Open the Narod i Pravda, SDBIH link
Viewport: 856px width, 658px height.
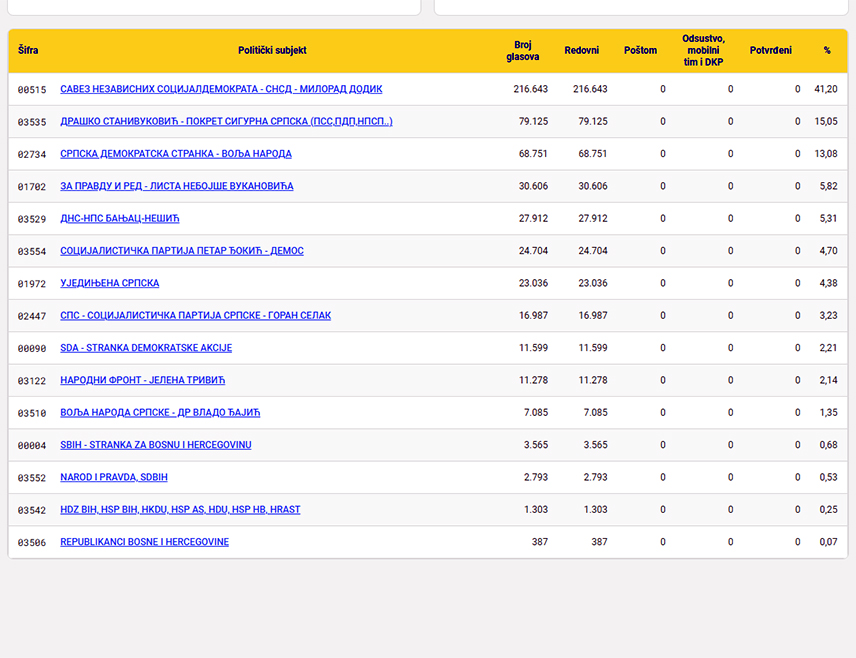(x=114, y=477)
